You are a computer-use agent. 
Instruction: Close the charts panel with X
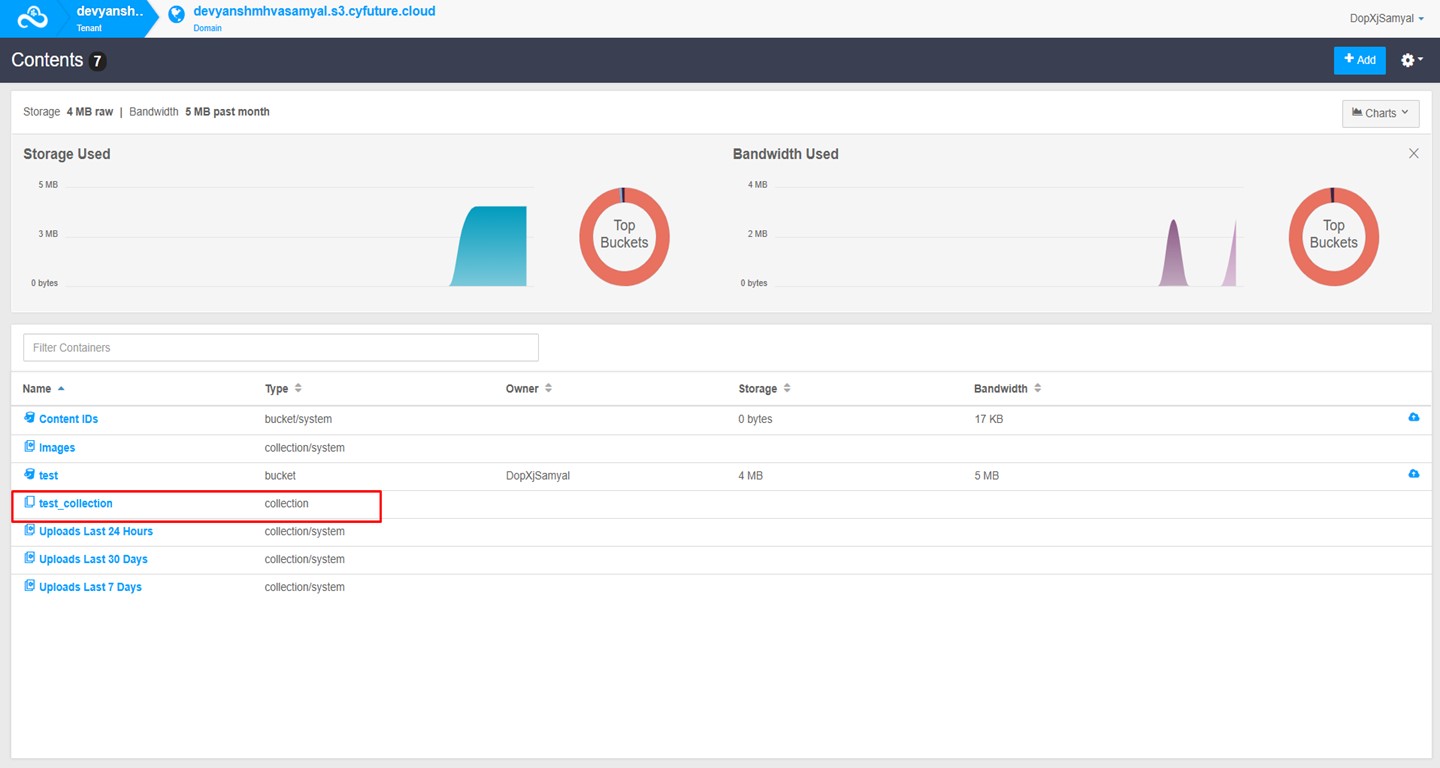pos(1413,154)
